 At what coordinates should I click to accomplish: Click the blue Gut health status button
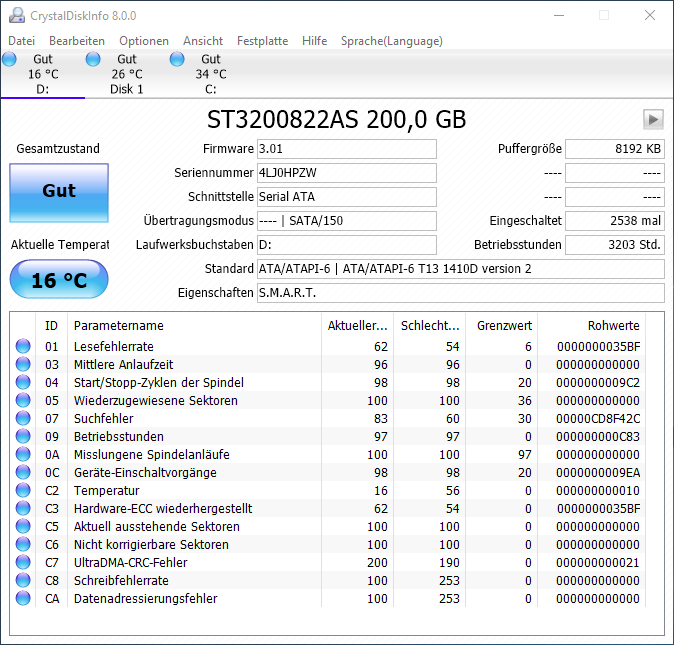point(59,193)
